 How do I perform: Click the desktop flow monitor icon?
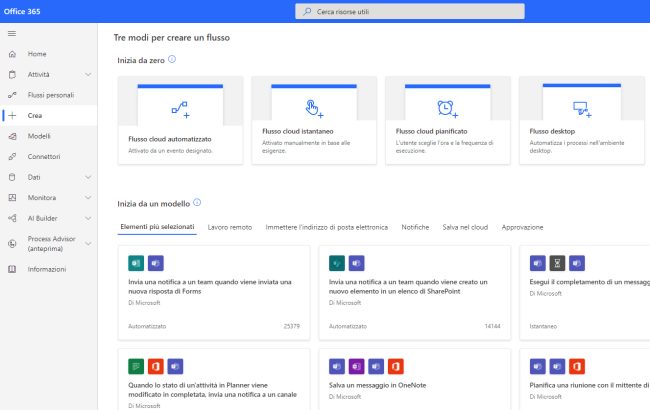pos(582,109)
